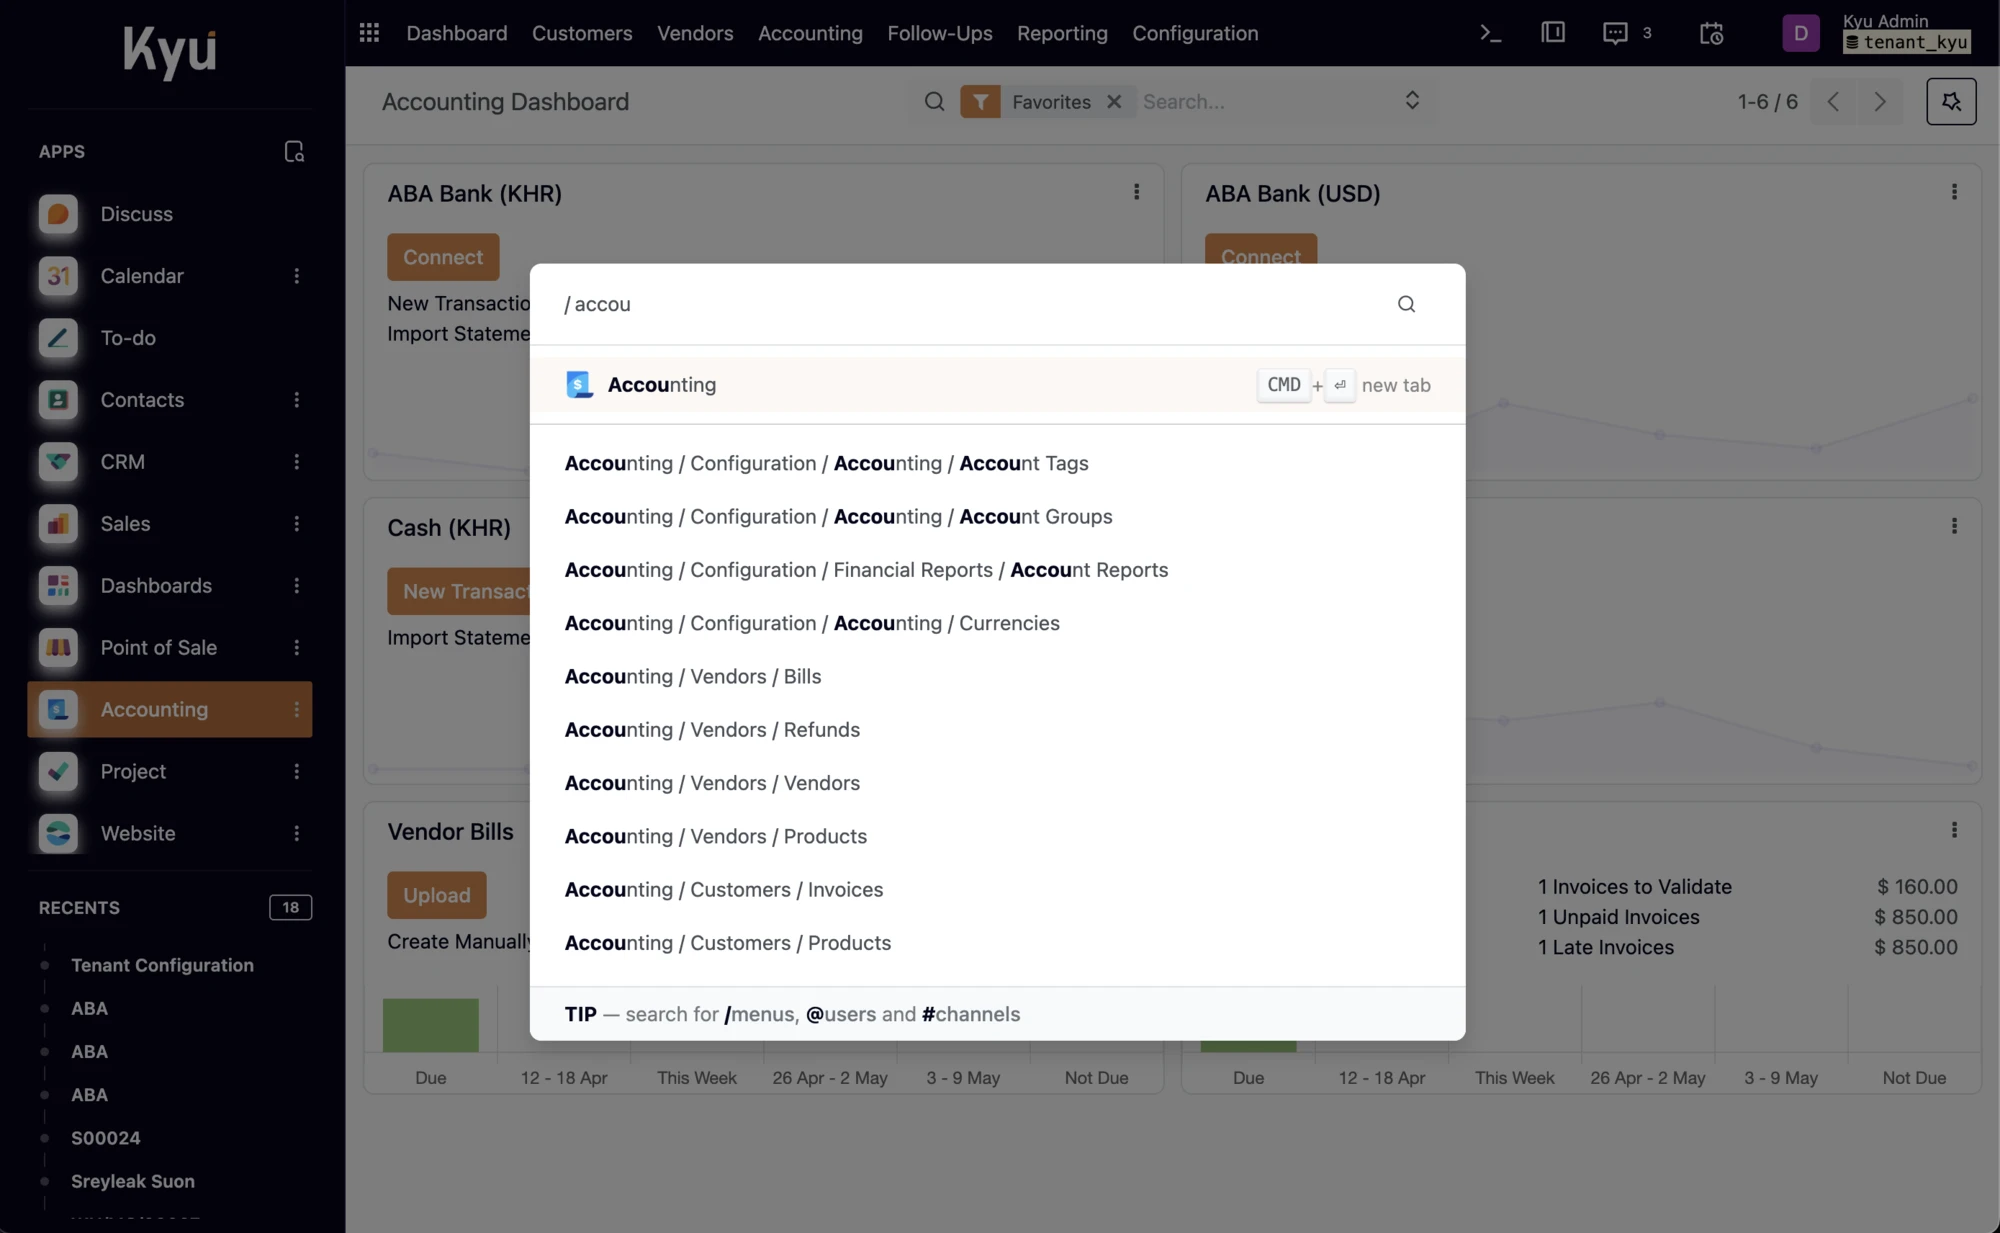Open the Point of Sale app icon
The height and width of the screenshot is (1233, 2000).
coord(57,647)
